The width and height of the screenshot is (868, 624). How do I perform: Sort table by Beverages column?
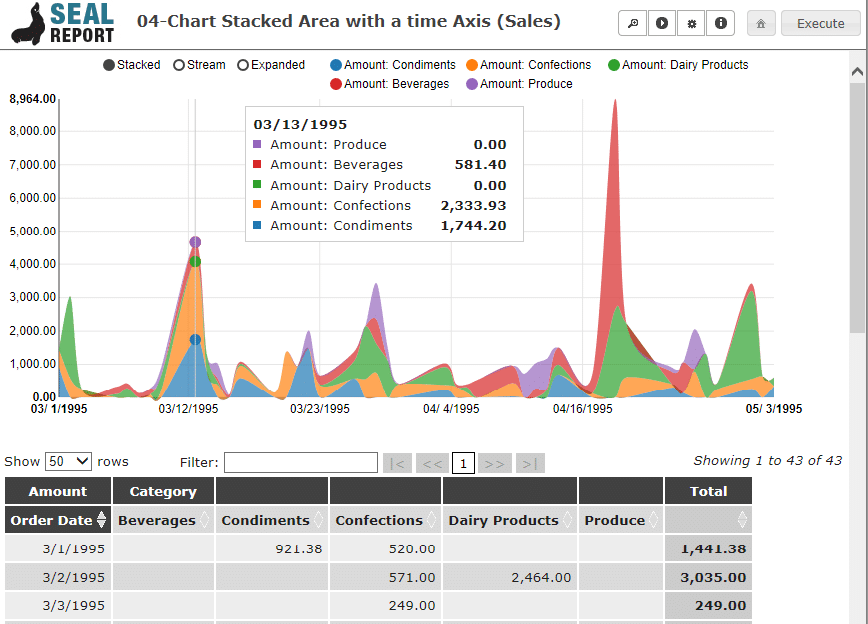click(x=163, y=520)
